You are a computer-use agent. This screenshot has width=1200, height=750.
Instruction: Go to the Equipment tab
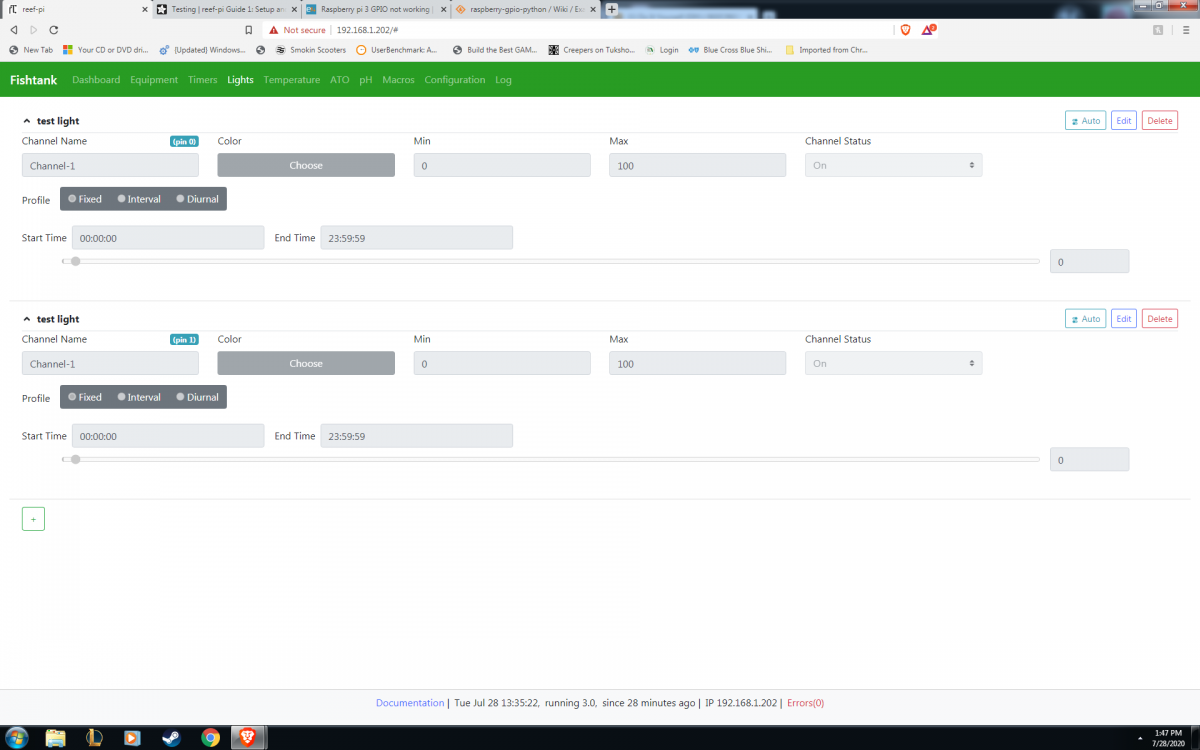point(154,80)
